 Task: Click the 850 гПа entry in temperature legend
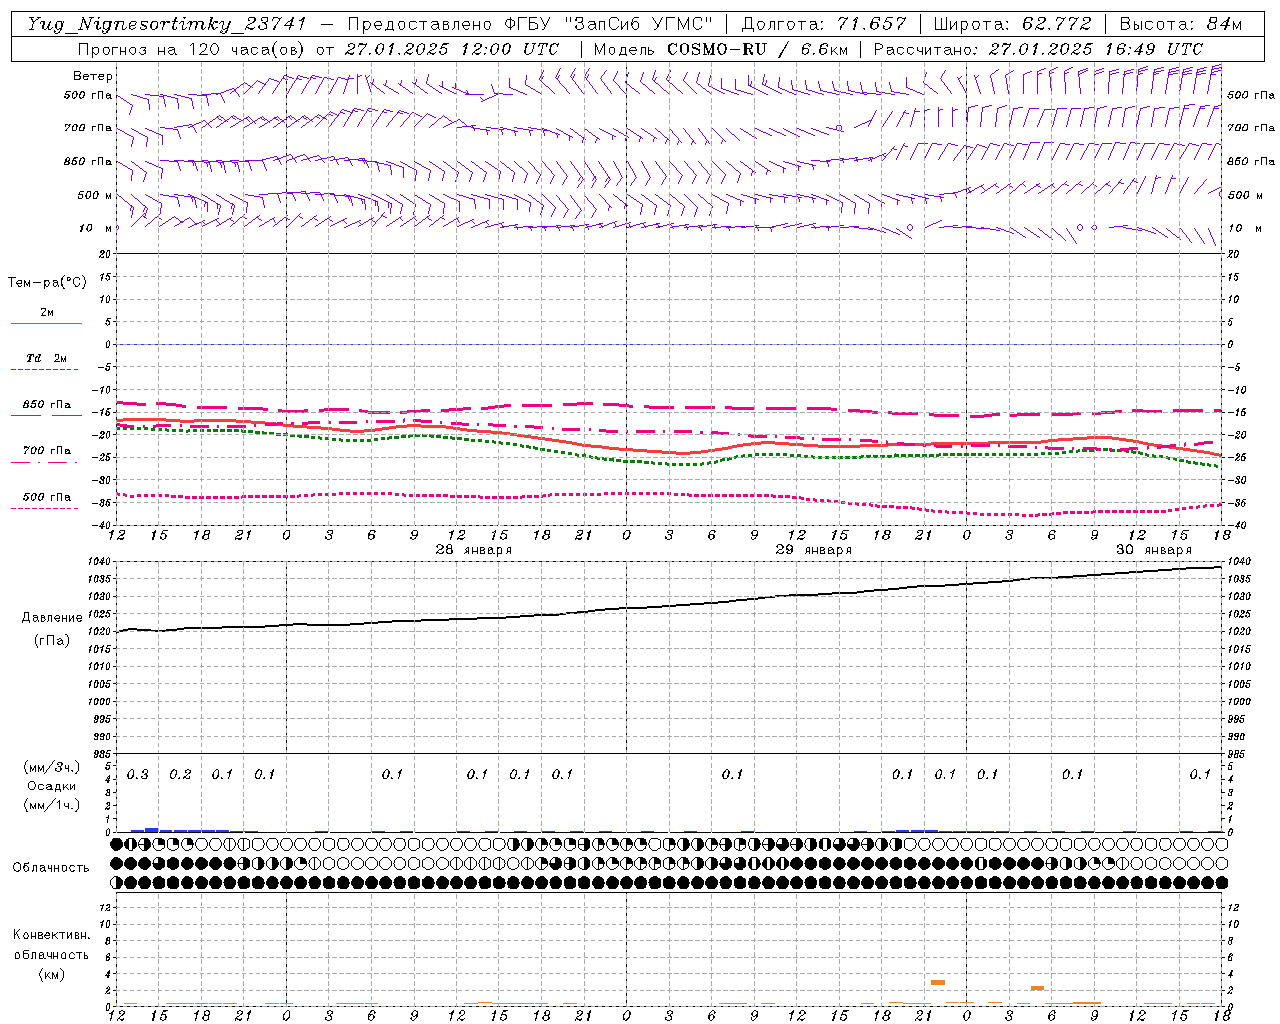pyautogui.click(x=47, y=405)
